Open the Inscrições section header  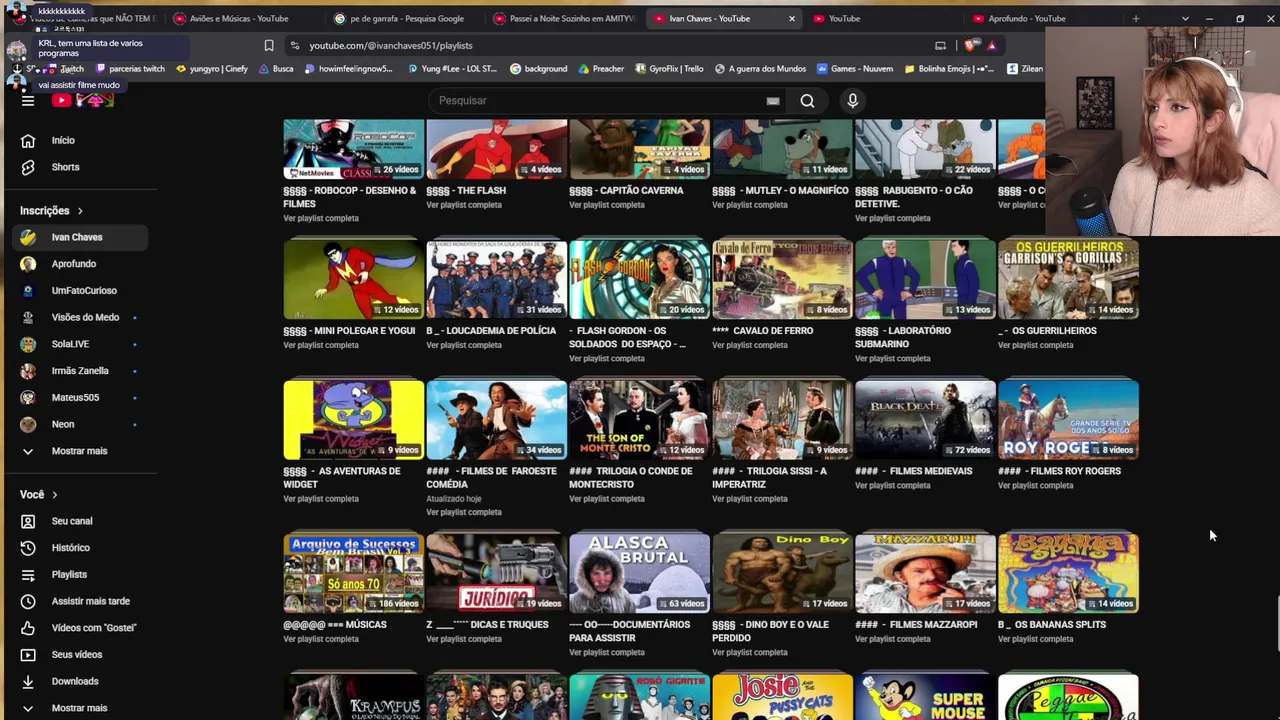tap(51, 211)
